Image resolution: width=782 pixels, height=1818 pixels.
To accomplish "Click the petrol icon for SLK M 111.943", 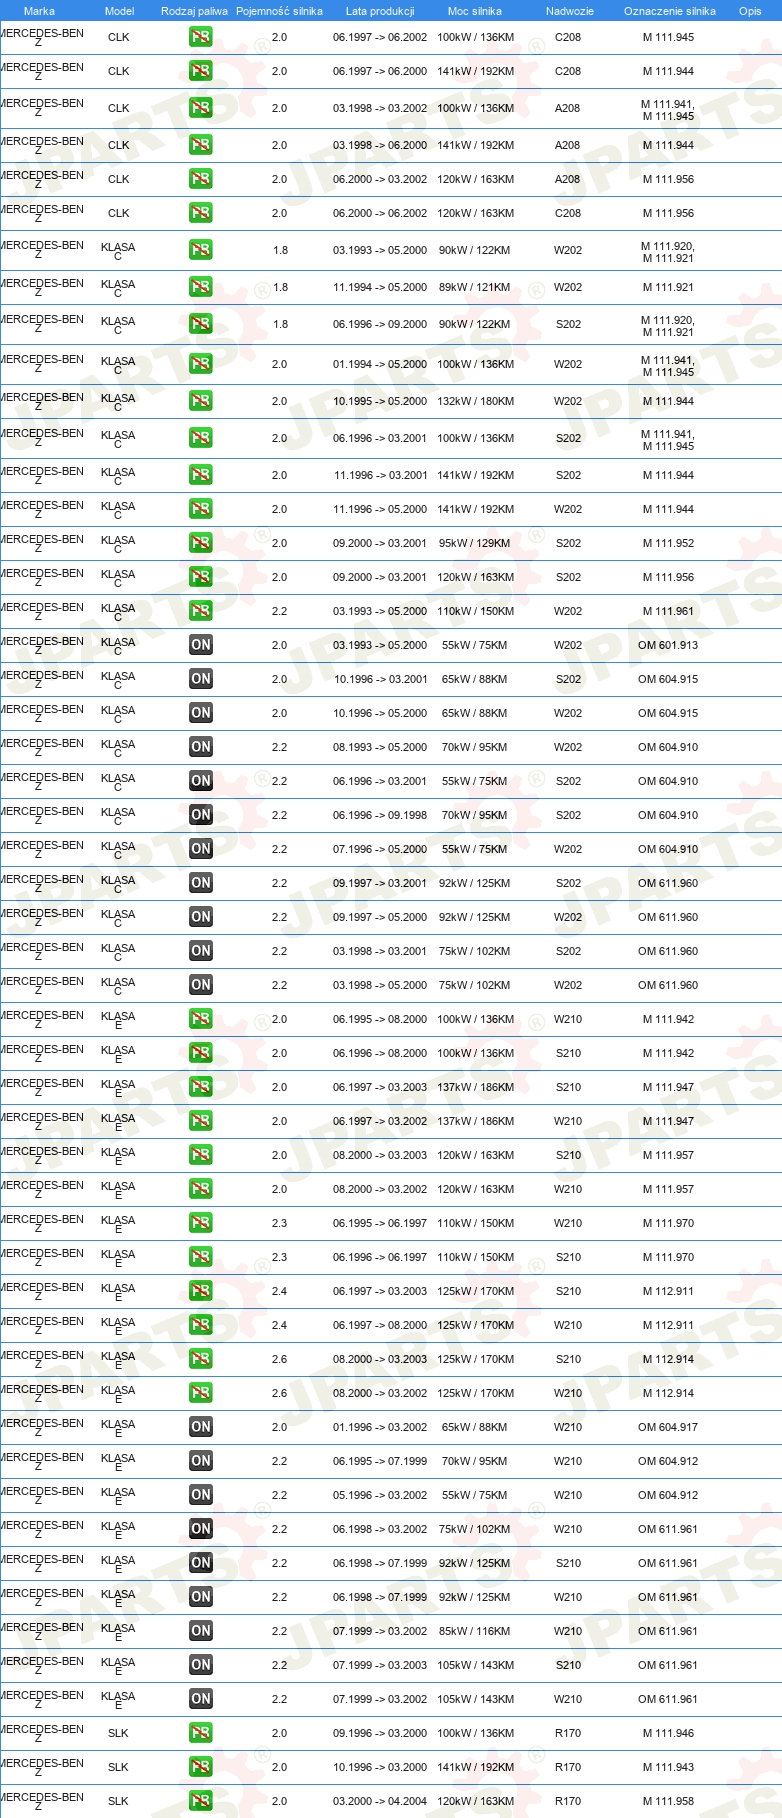I will [201, 1767].
